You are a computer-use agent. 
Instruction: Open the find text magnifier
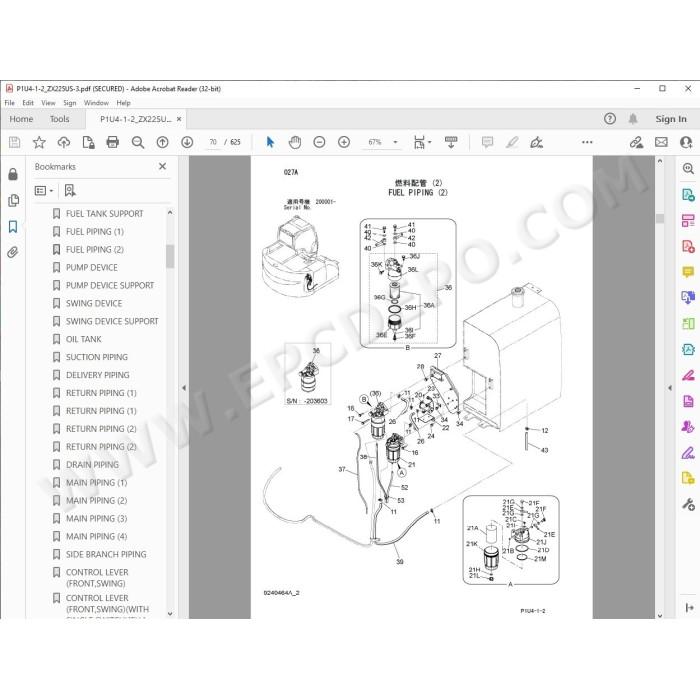[138, 142]
